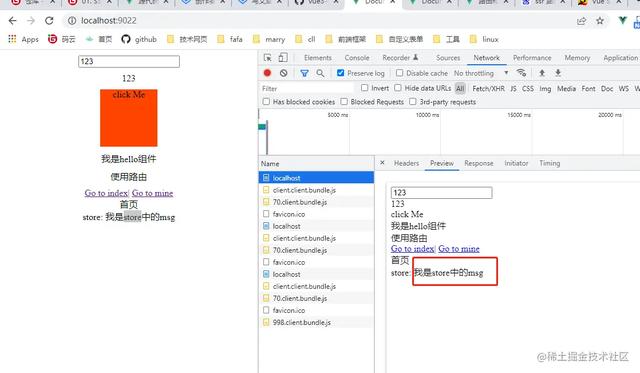This screenshot has width=640, height=373.
Task: Open network conditions wifi icon
Action: 521,73
